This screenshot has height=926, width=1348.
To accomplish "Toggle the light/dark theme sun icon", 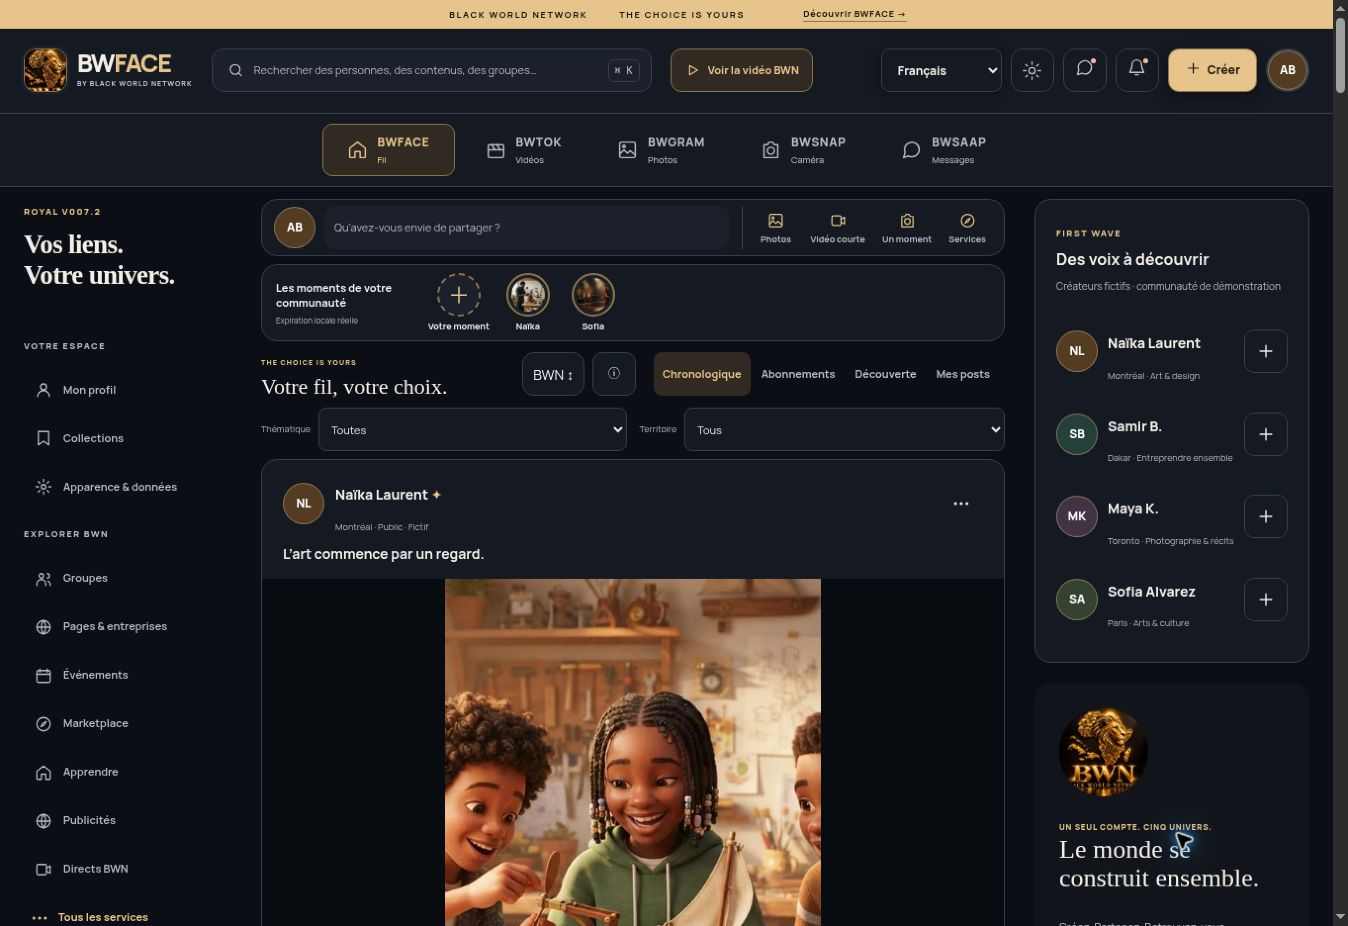I will (1032, 70).
